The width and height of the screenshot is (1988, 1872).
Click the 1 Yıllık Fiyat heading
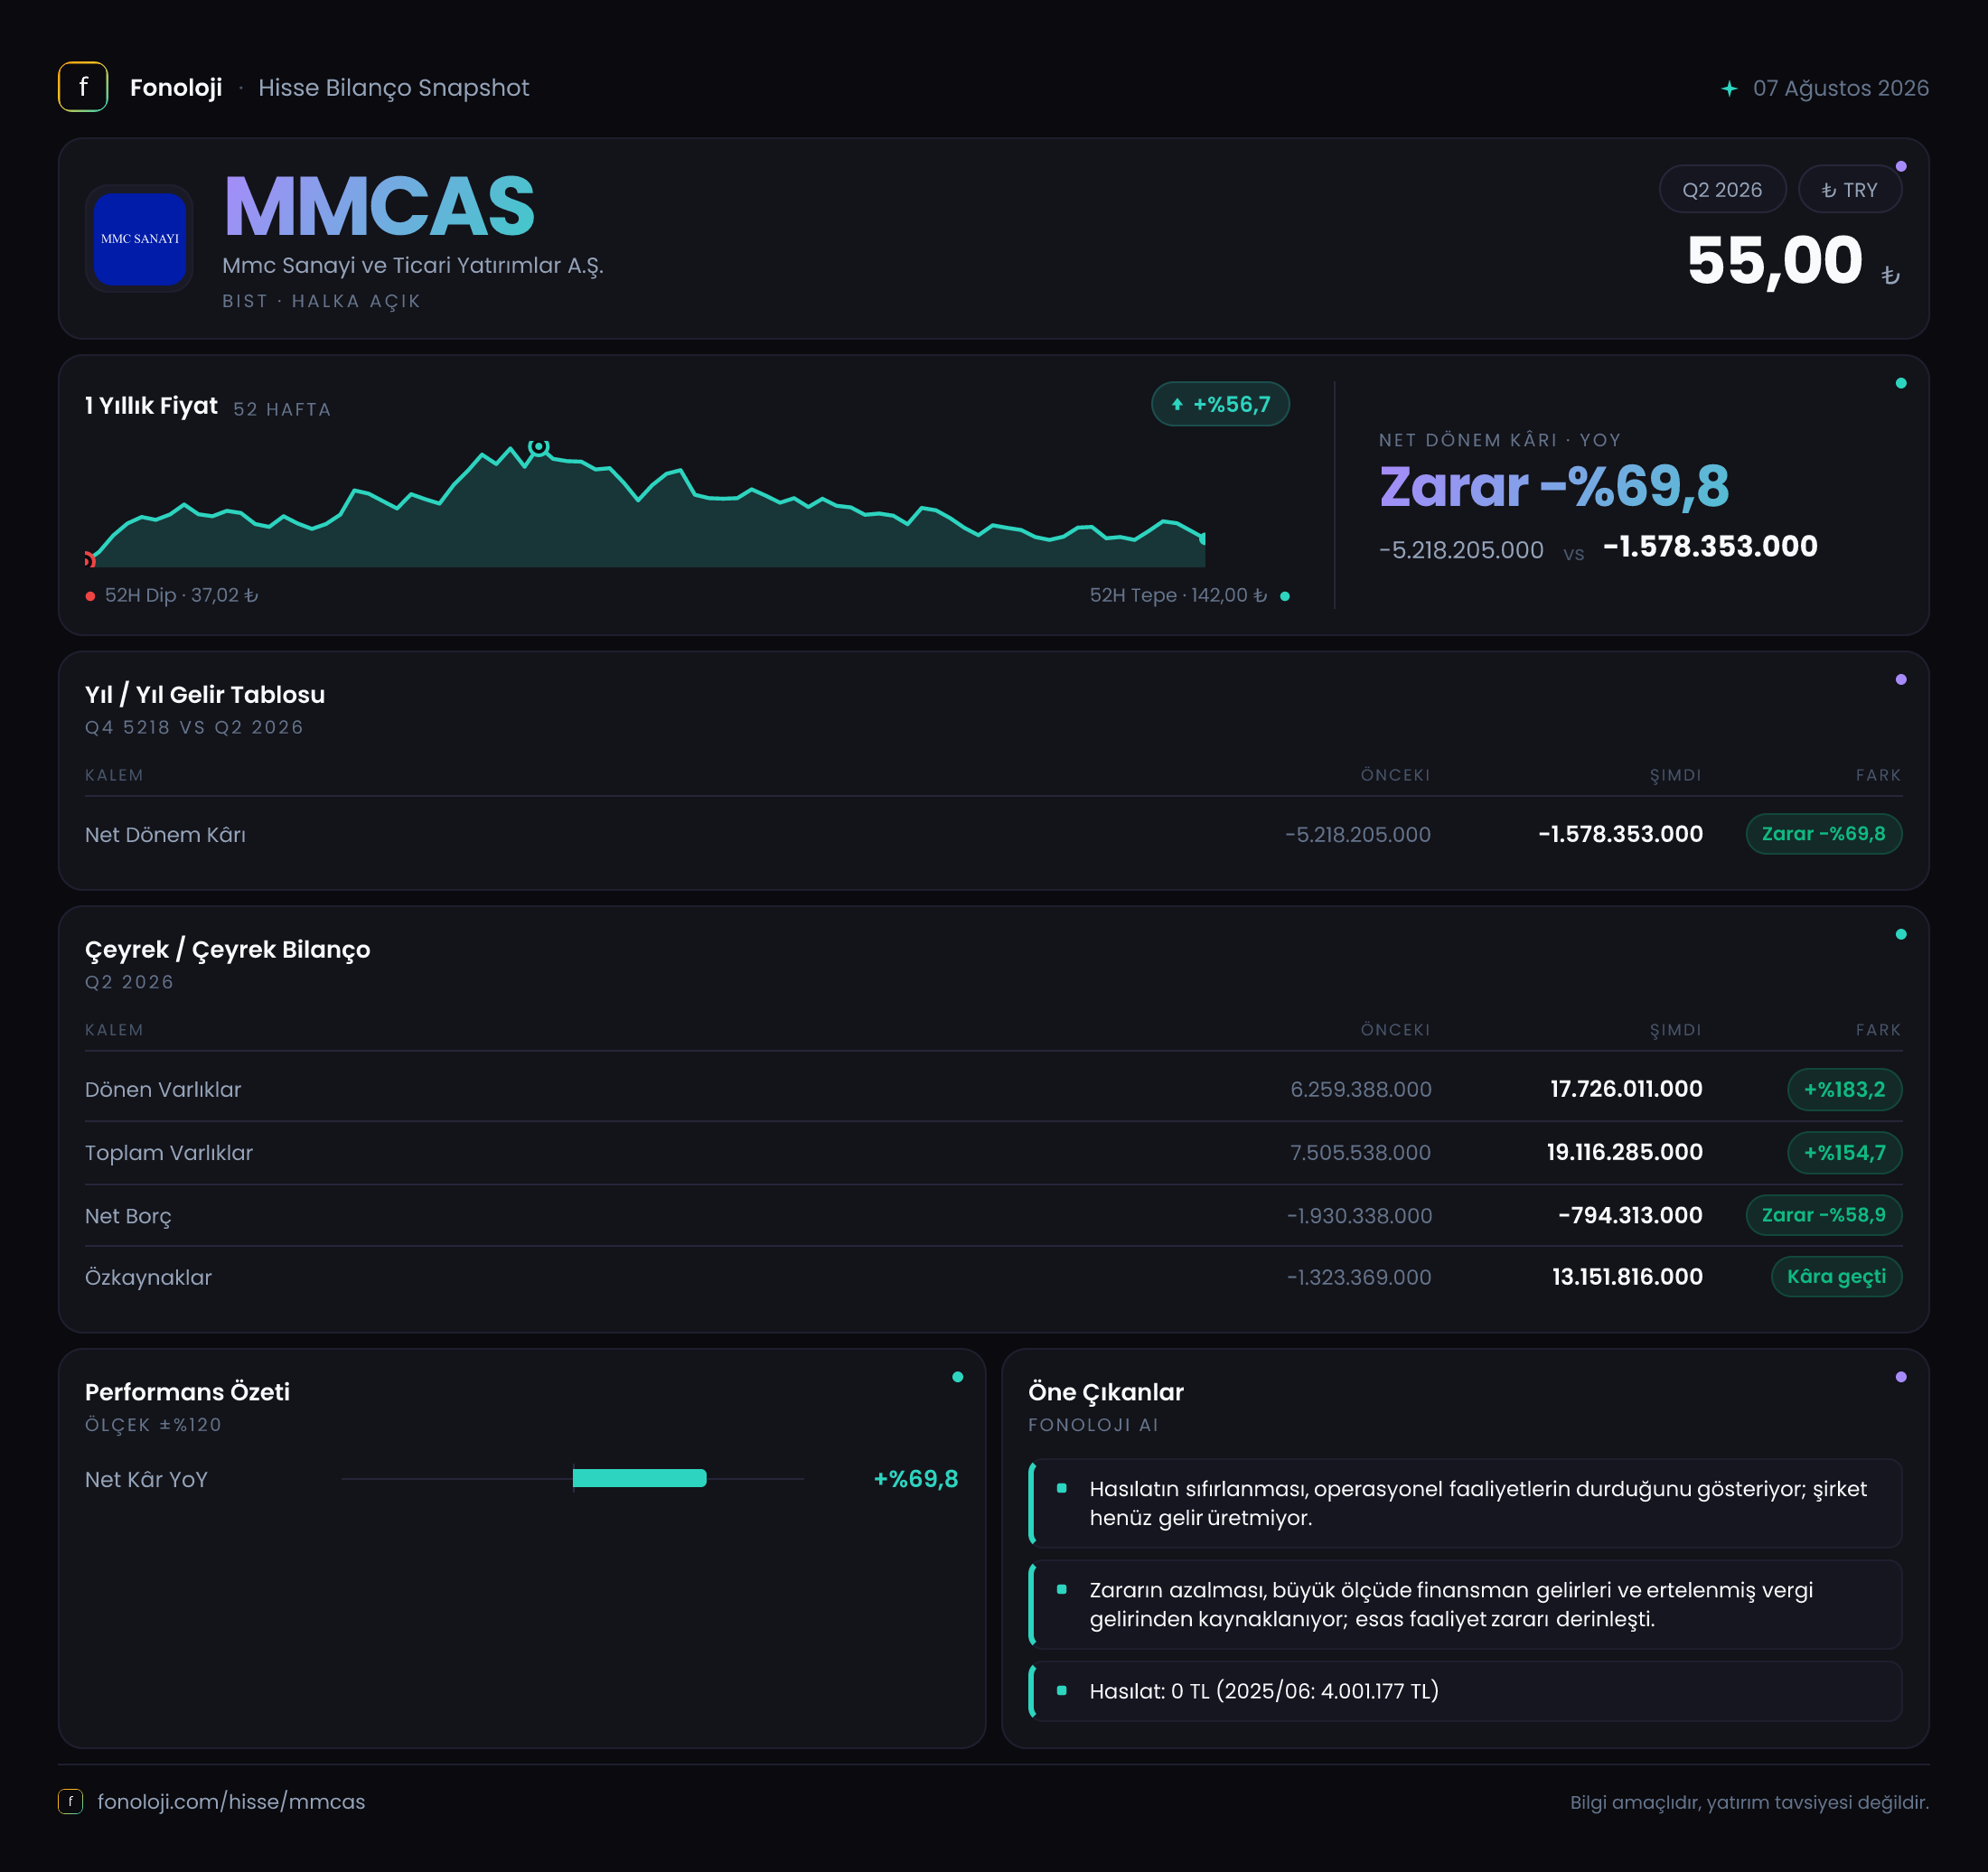click(151, 406)
